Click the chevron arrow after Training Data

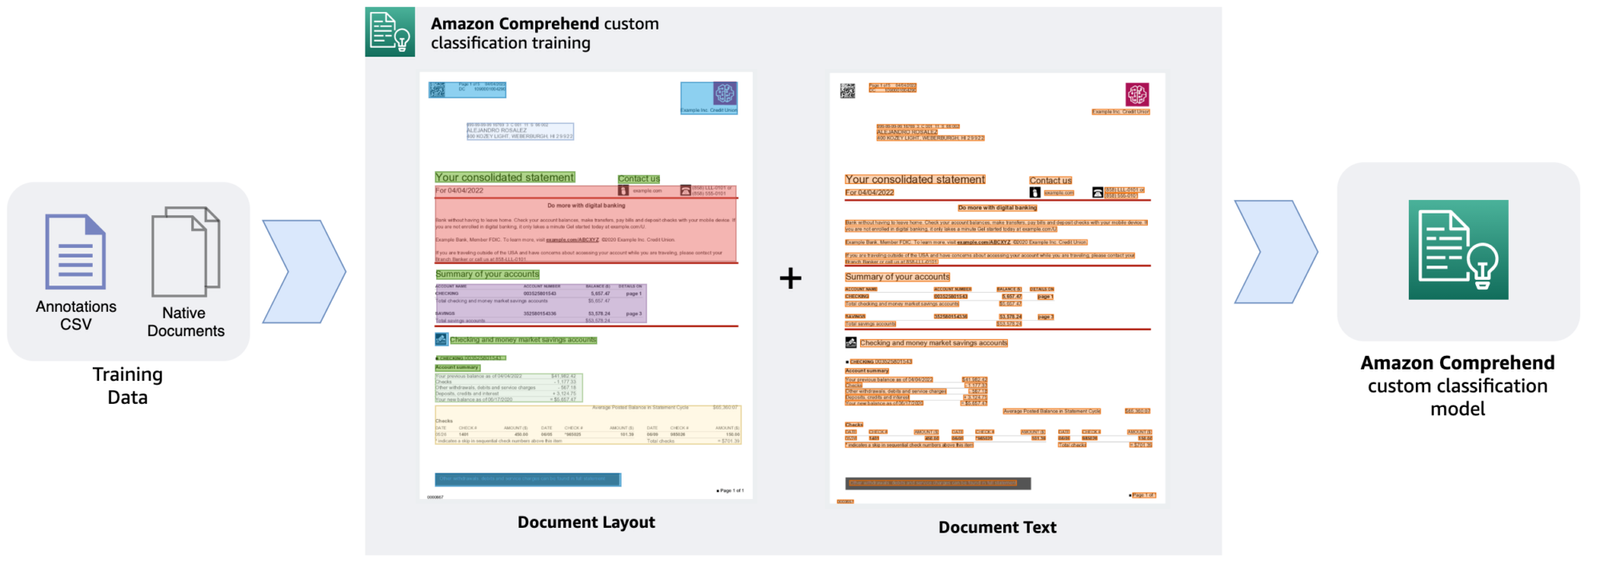click(x=304, y=271)
